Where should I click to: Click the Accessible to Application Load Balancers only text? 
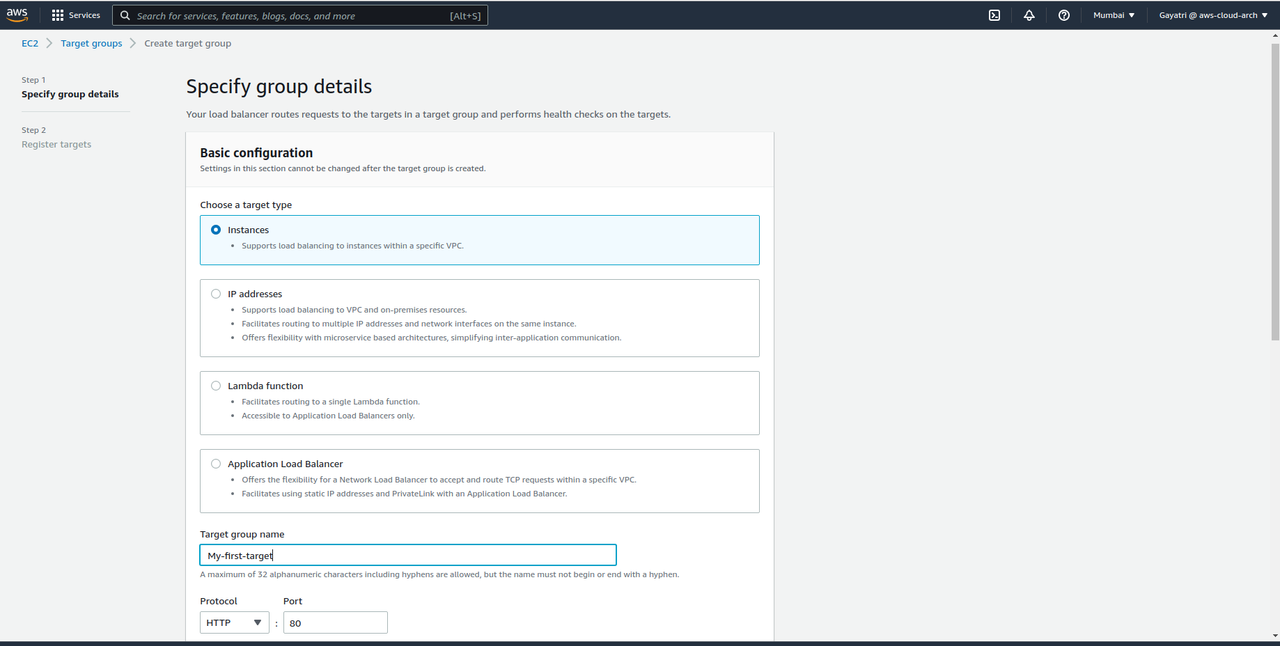328,416
